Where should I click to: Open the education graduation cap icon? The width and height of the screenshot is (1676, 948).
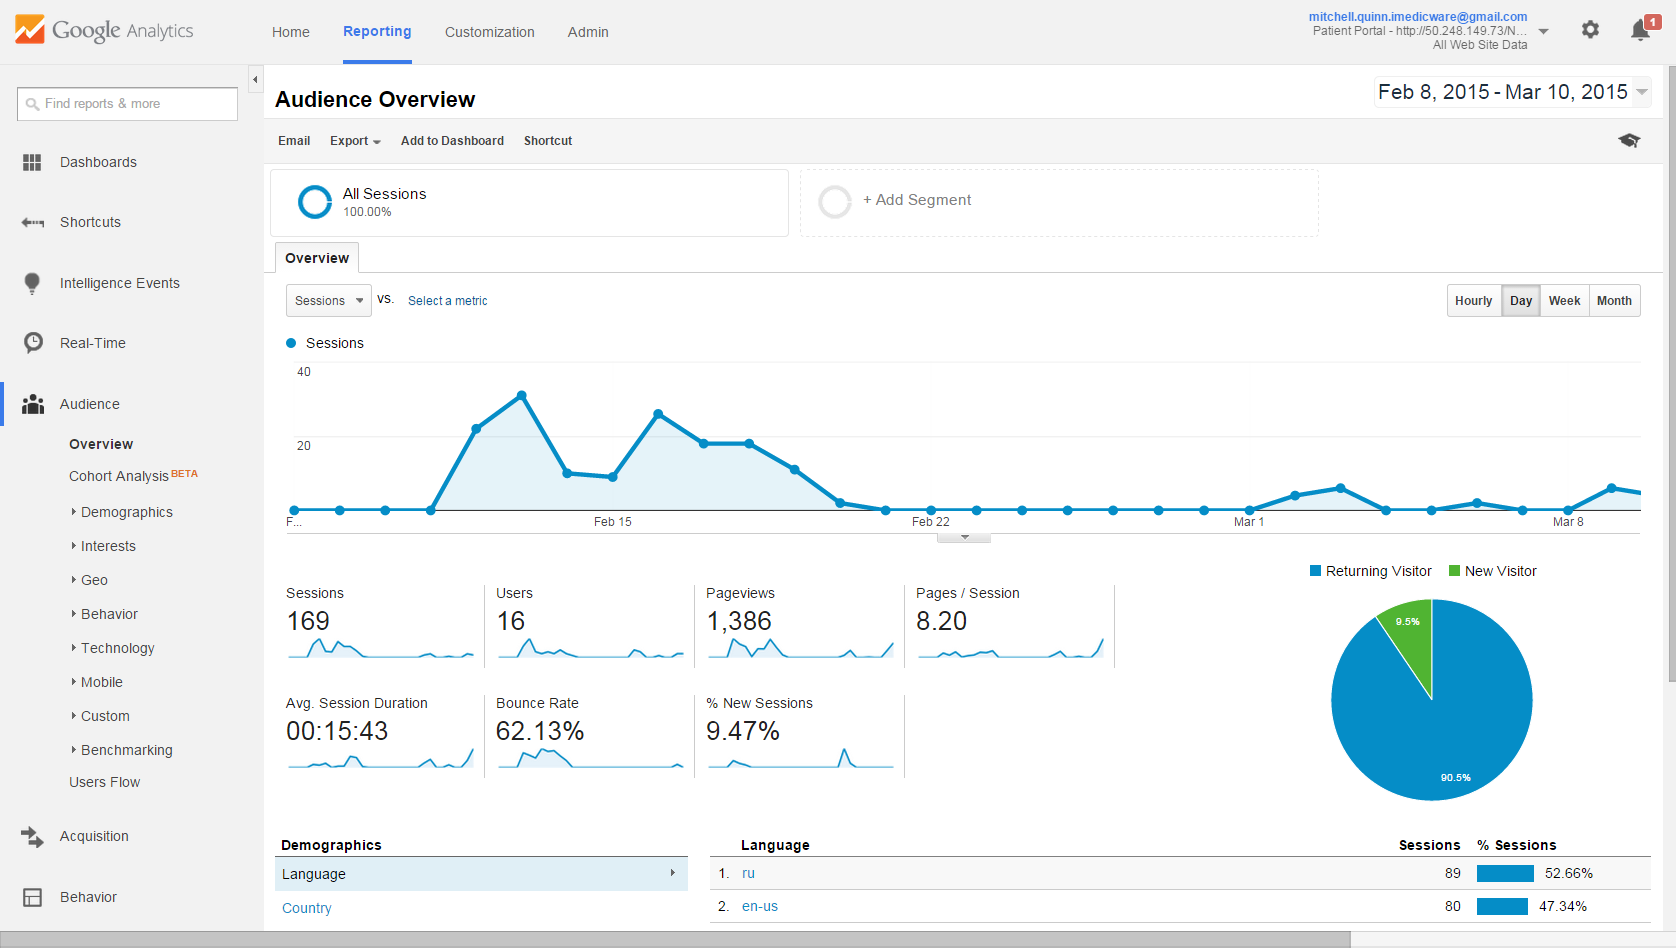1629,140
